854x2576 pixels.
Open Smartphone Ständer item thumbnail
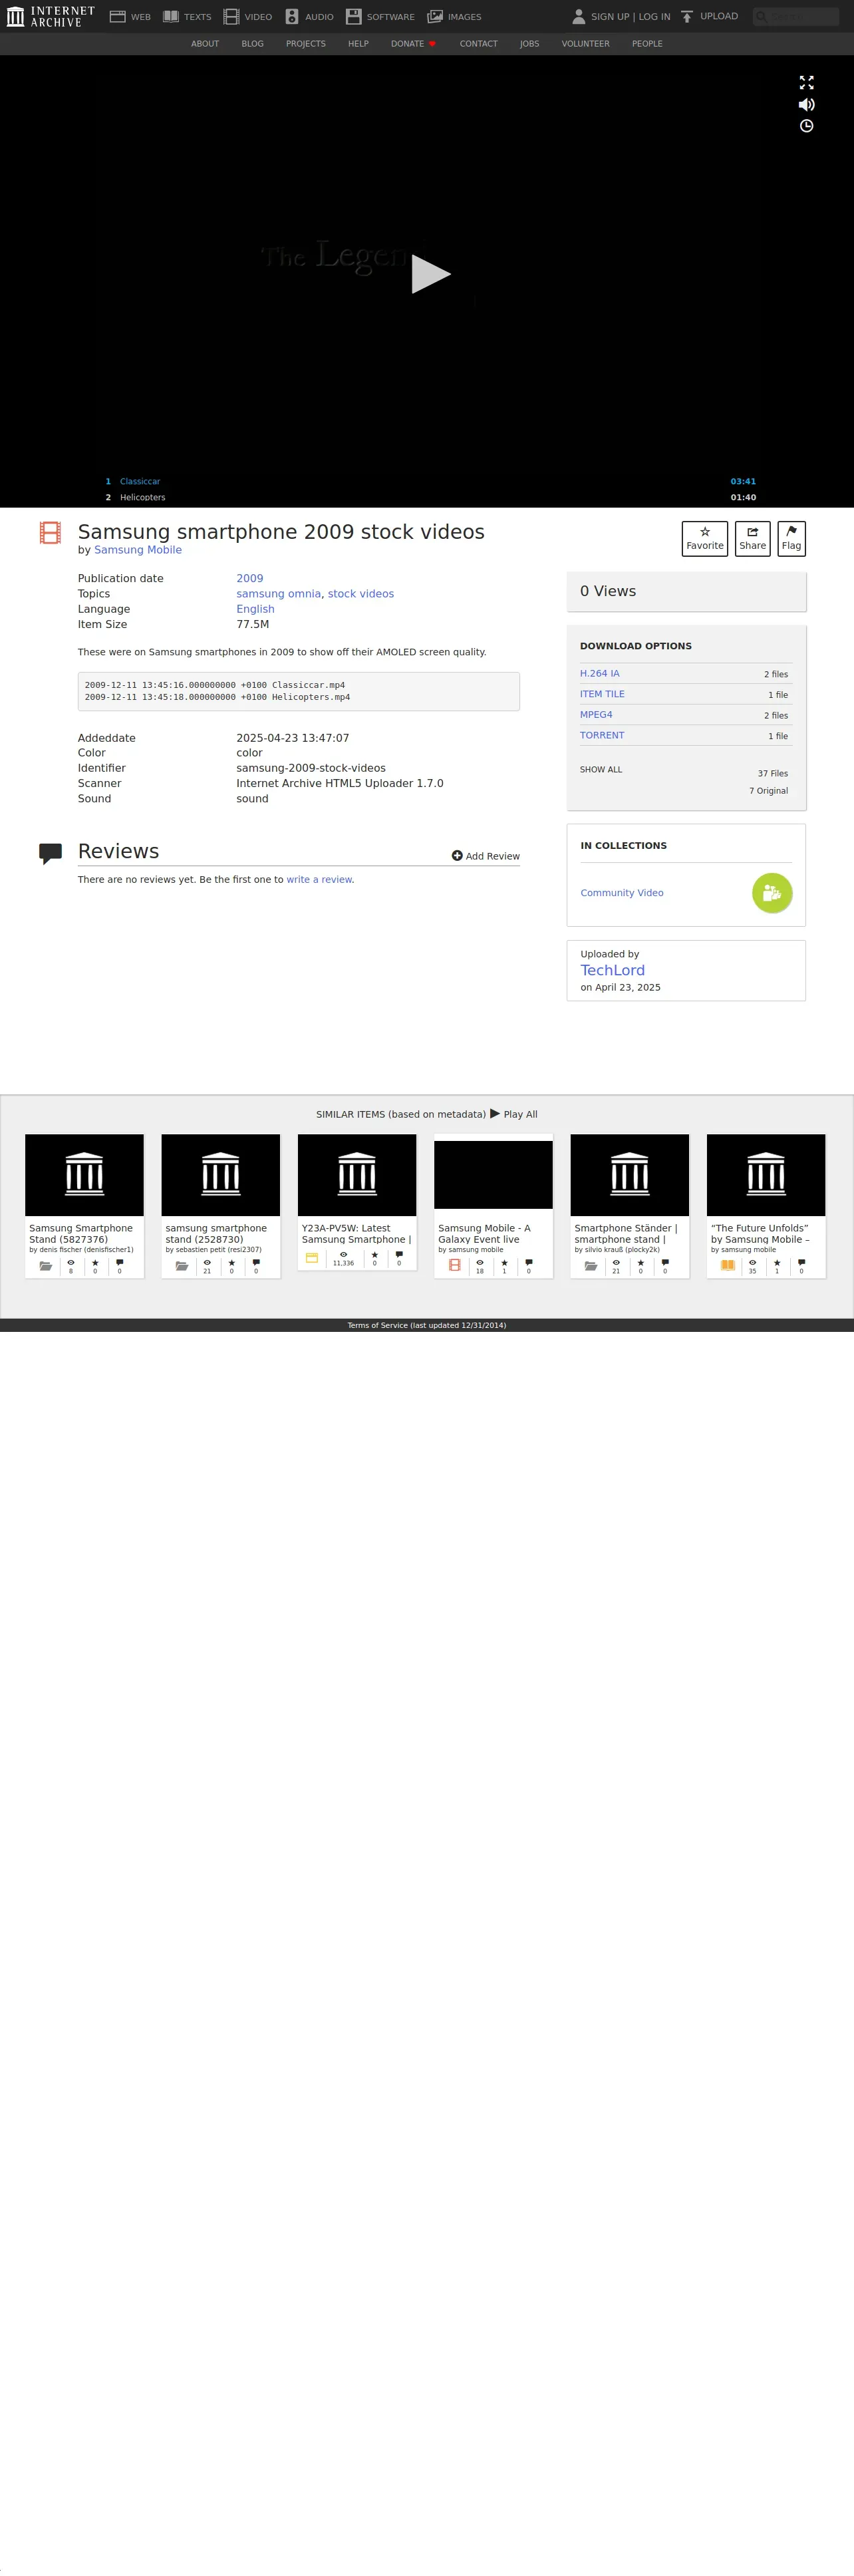pos(630,1175)
